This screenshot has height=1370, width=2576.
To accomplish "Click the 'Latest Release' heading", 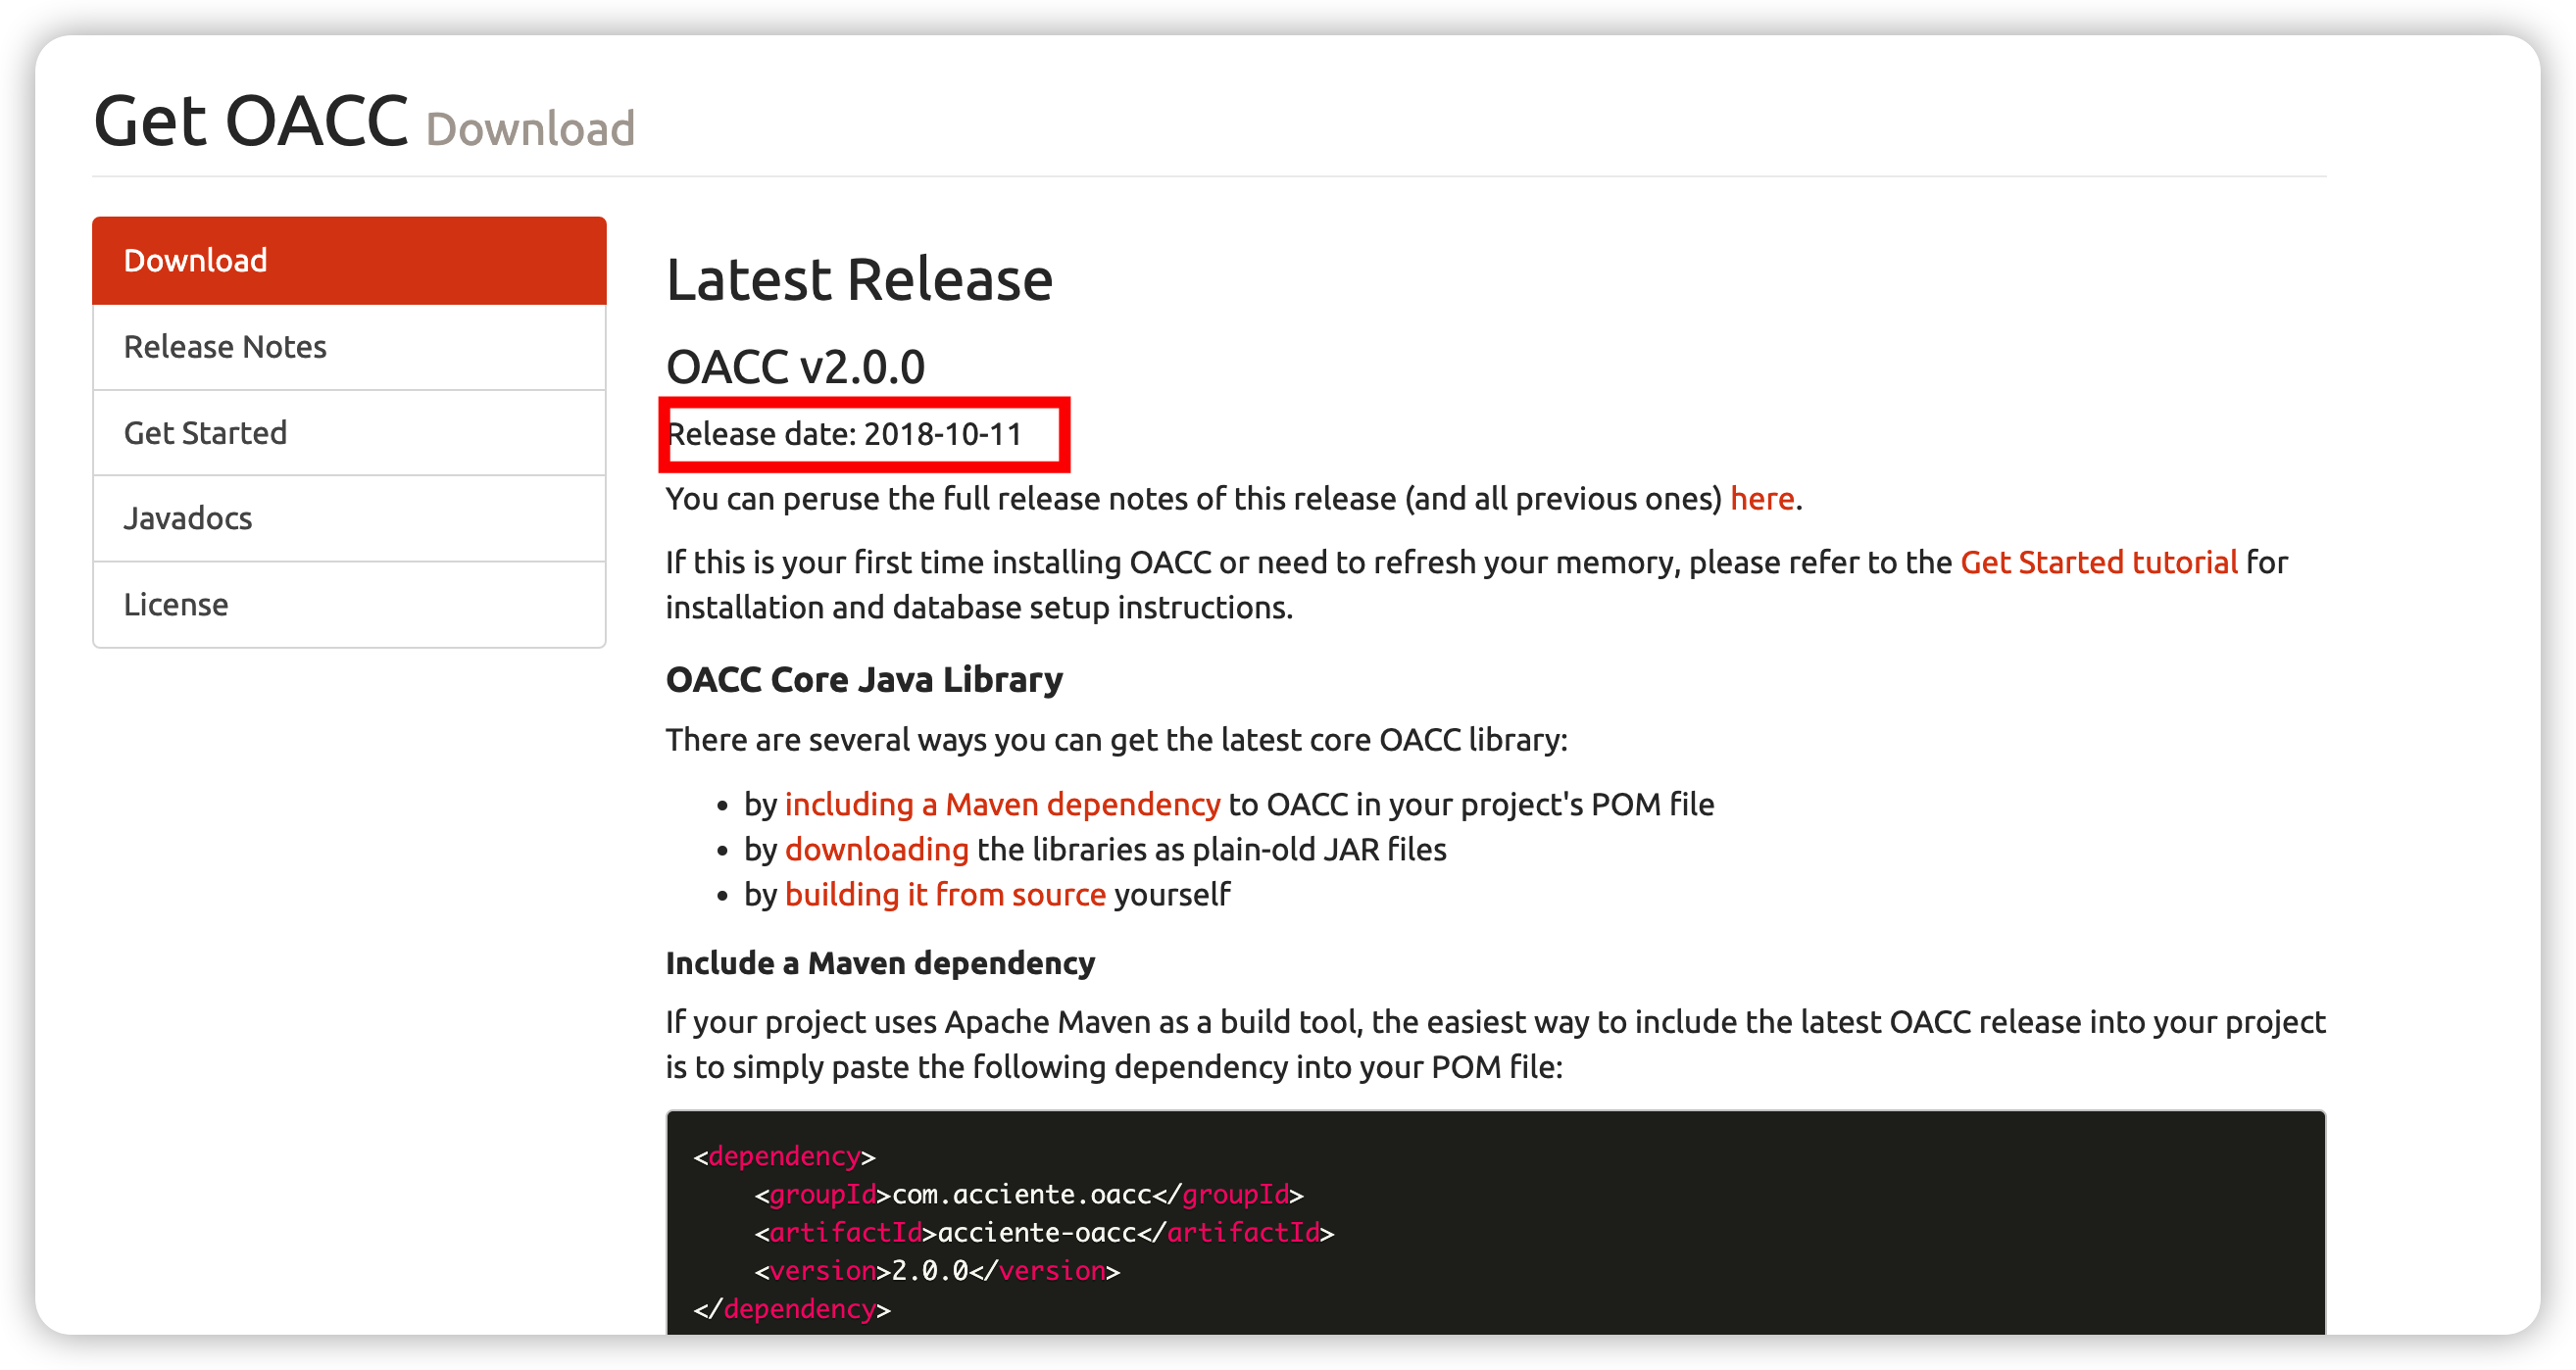I will click(x=859, y=279).
